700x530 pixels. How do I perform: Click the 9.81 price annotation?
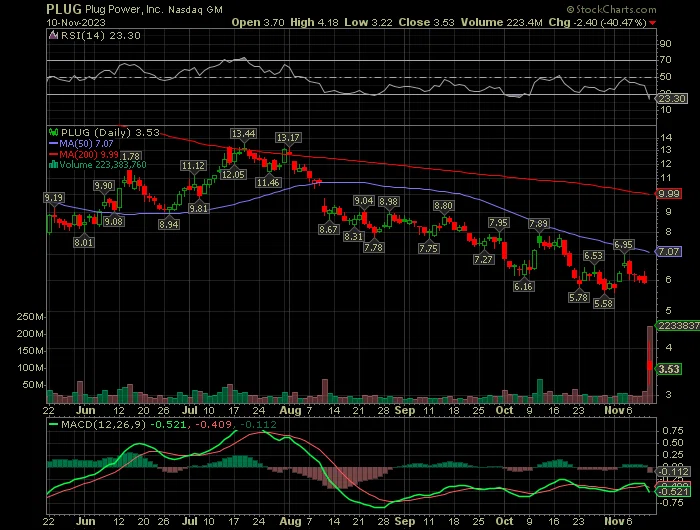coord(198,209)
